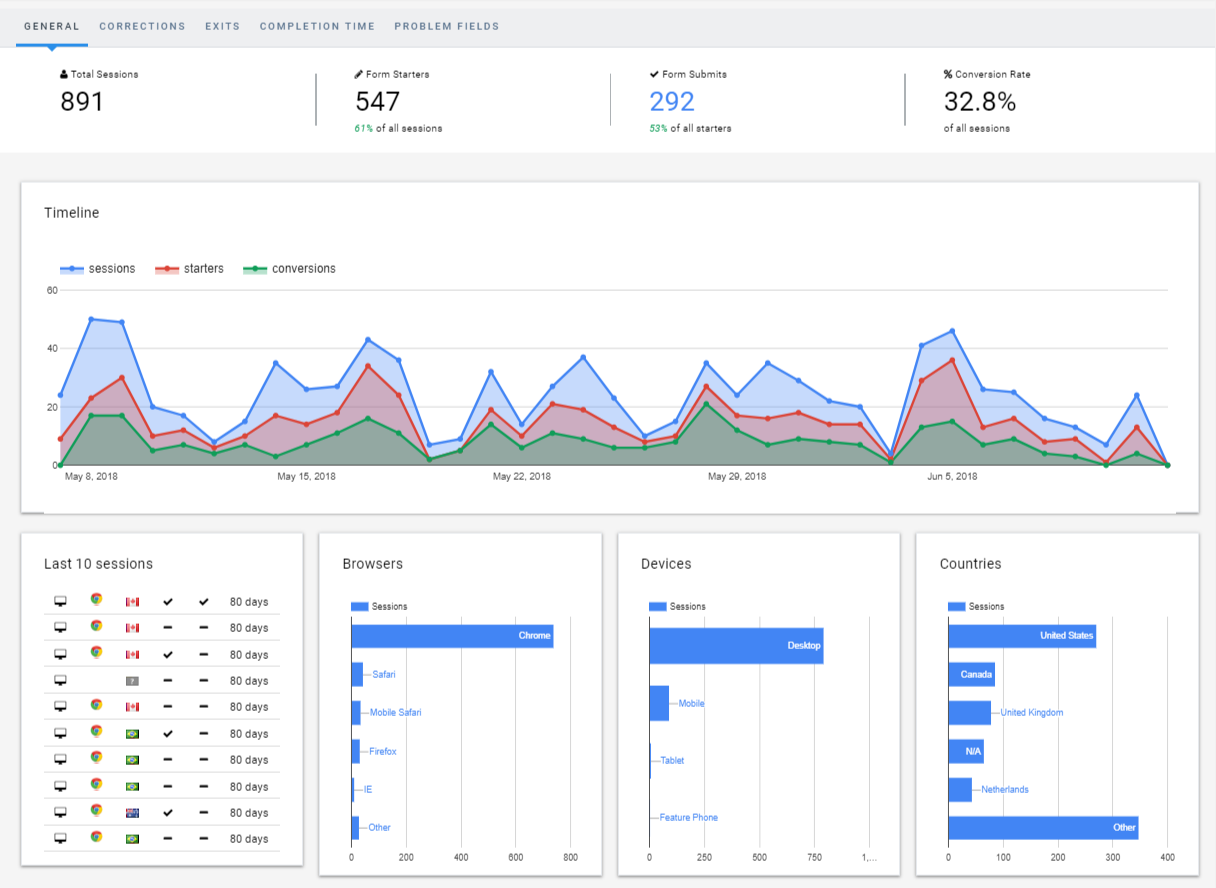Click the Sessions legend swatch in Devices chart
The image size is (1216, 888).
658,607
